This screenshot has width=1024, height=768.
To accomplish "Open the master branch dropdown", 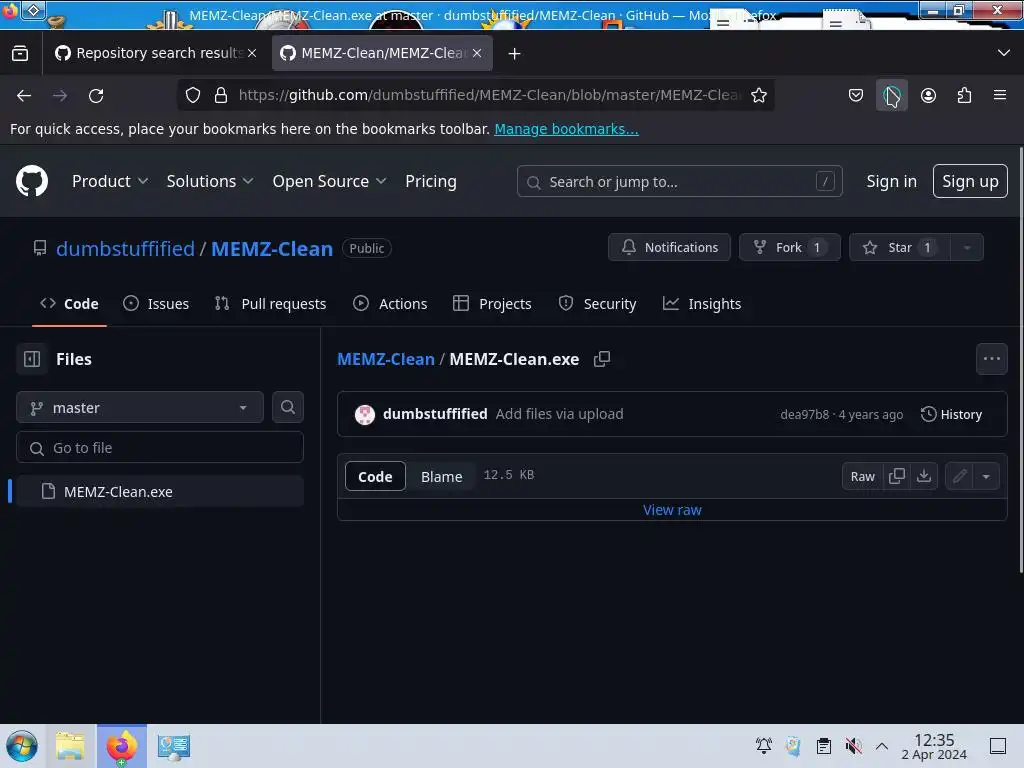I will 140,408.
